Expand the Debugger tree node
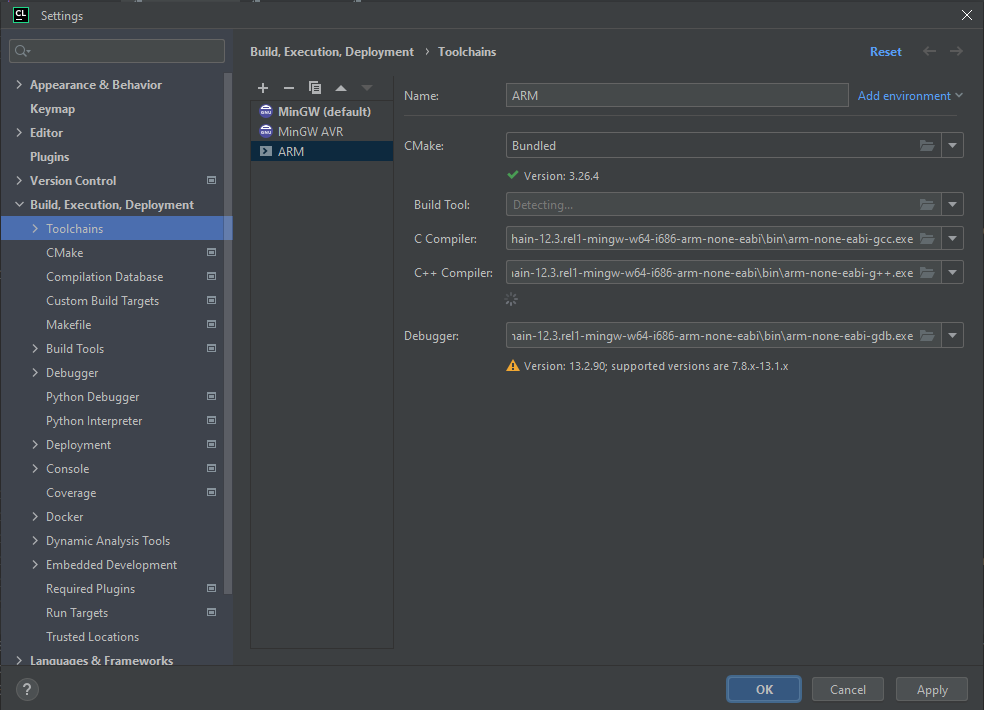Viewport: 984px width, 710px height. click(35, 372)
